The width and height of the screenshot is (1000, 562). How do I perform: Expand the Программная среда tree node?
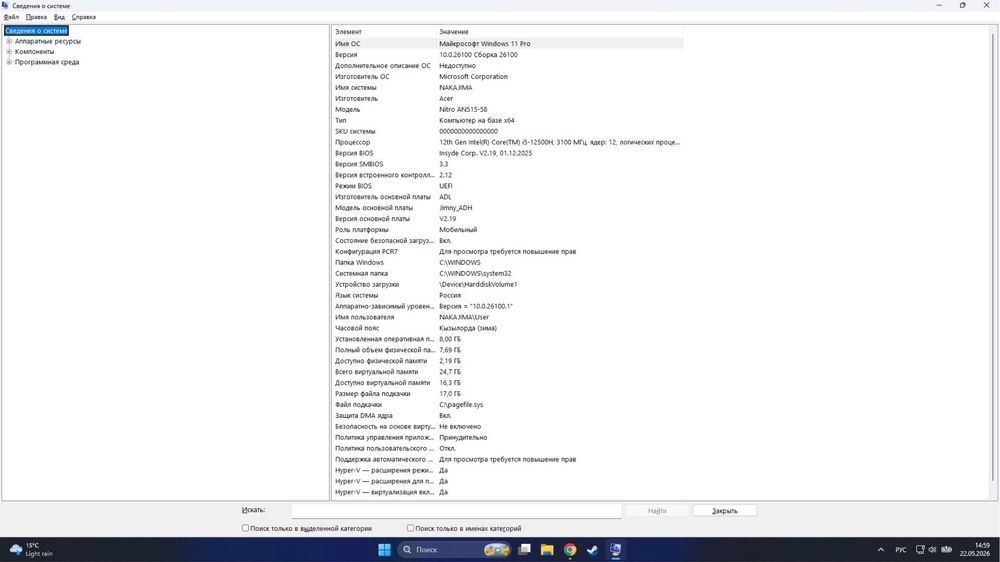click(9, 63)
